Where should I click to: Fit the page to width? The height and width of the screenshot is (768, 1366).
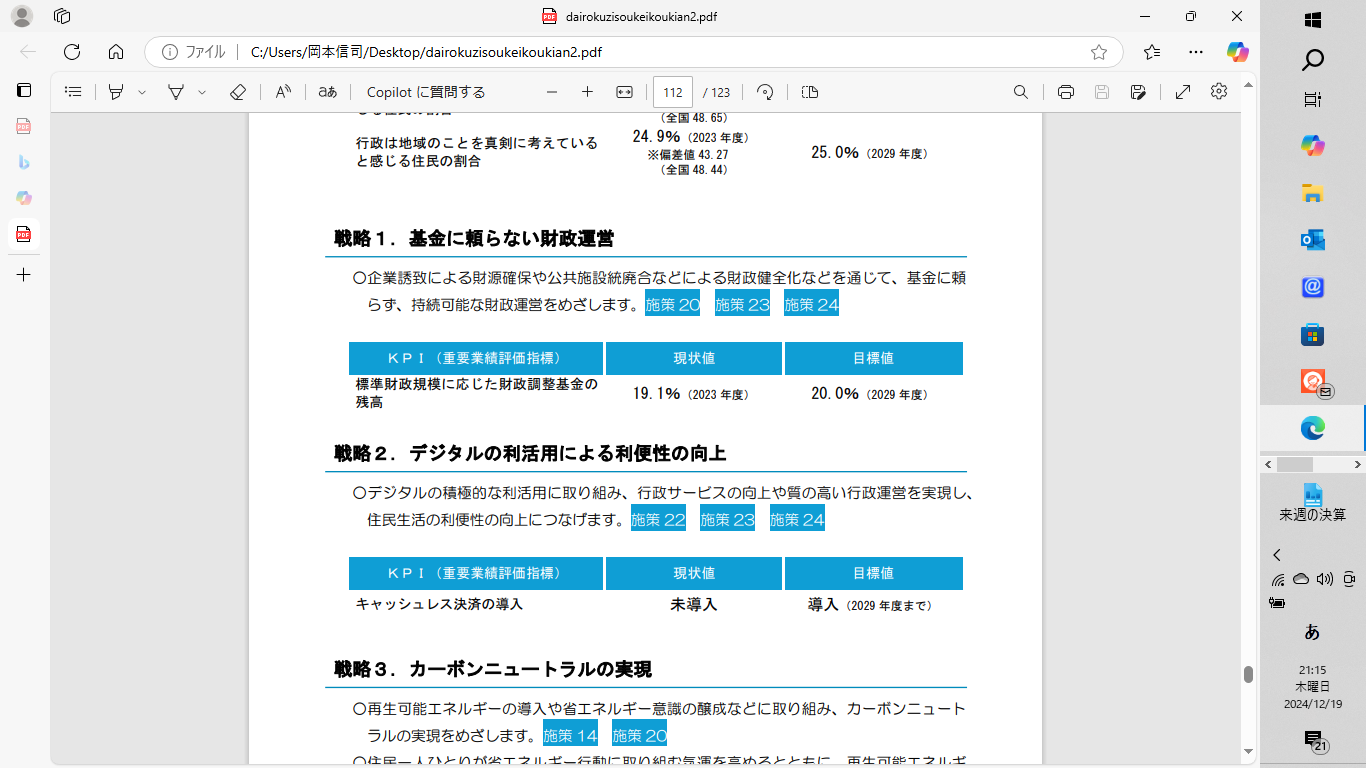[x=623, y=91]
